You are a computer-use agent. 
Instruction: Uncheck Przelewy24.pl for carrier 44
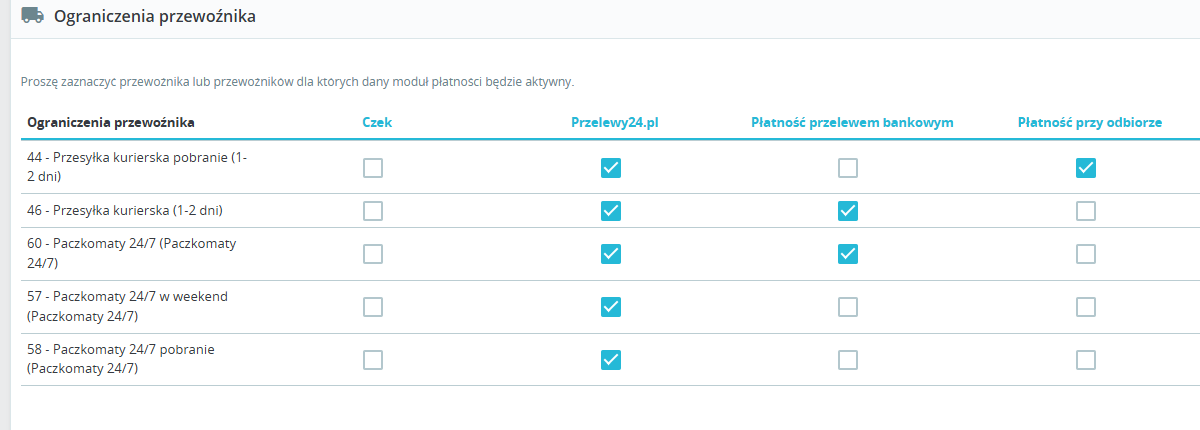click(x=611, y=168)
